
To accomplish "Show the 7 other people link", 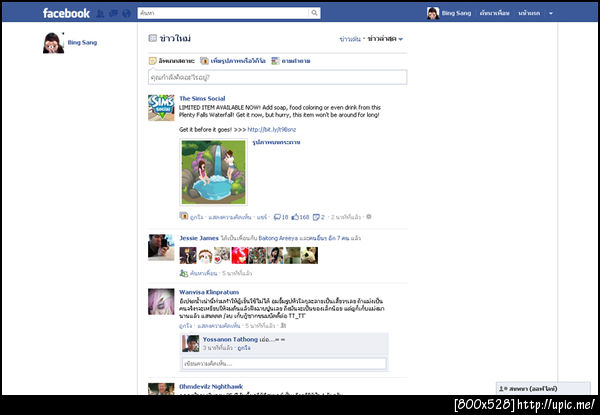I will pyautogui.click(x=329, y=238).
